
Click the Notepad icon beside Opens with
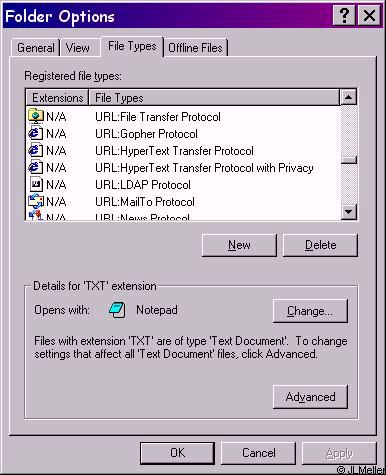tap(117, 310)
